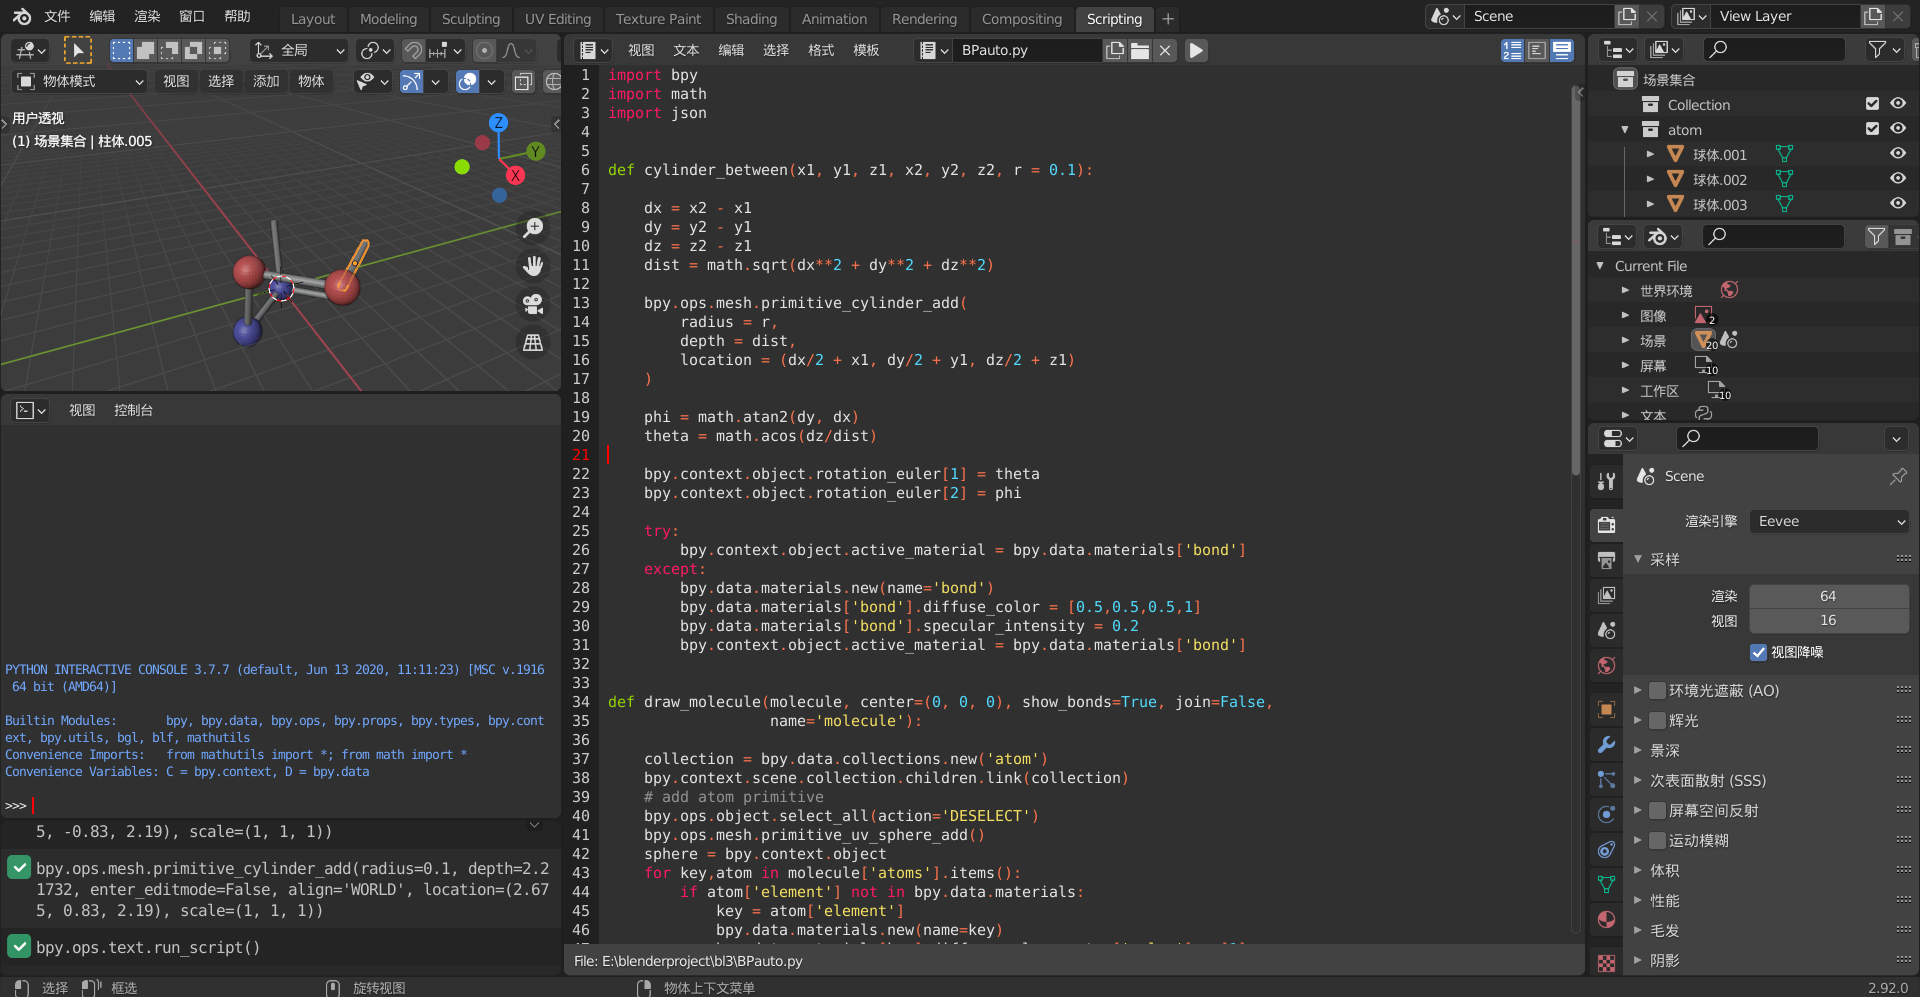This screenshot has height=997, width=1920.
Task: Open the World properties tab
Action: click(1606, 665)
